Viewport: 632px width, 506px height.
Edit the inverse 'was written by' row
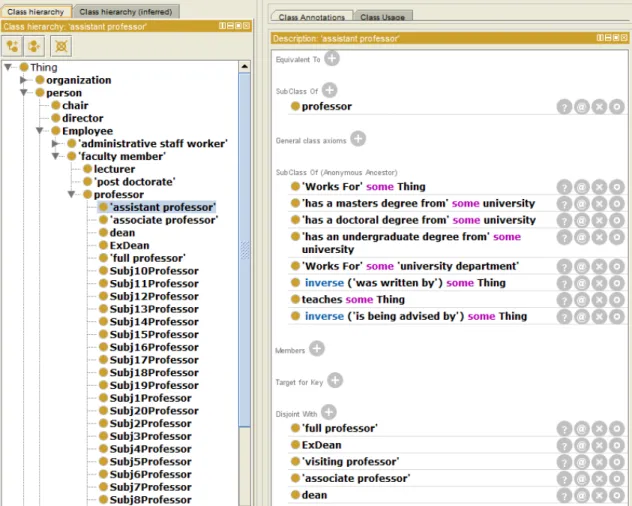(617, 283)
